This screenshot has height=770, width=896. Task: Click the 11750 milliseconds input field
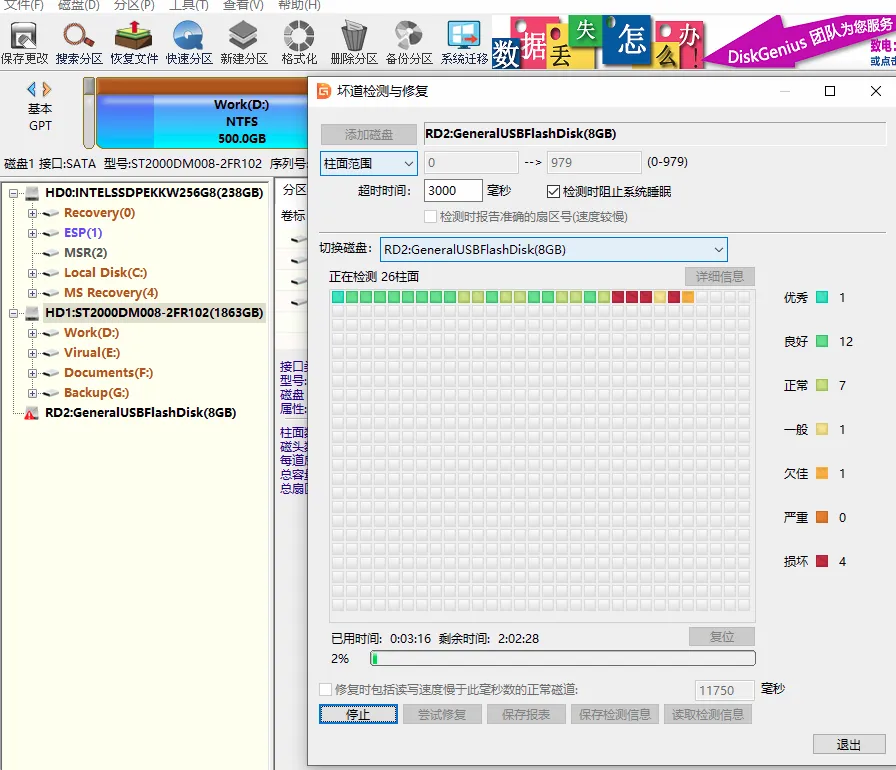point(724,690)
